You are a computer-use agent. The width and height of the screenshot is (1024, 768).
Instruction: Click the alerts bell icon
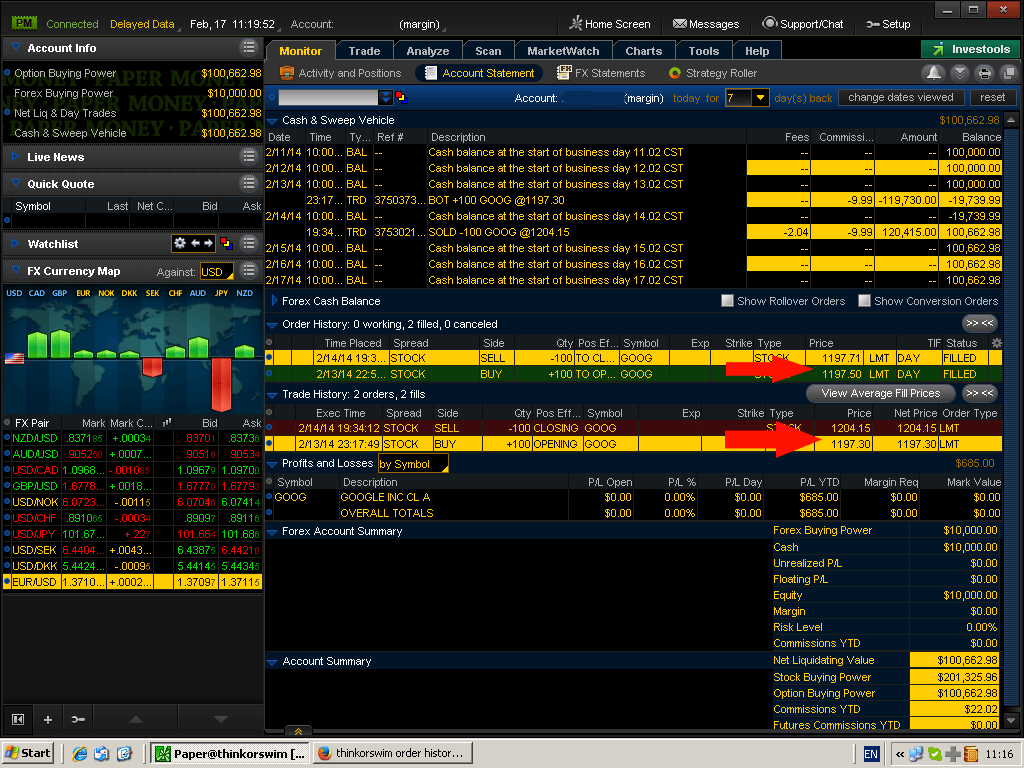[x=934, y=73]
